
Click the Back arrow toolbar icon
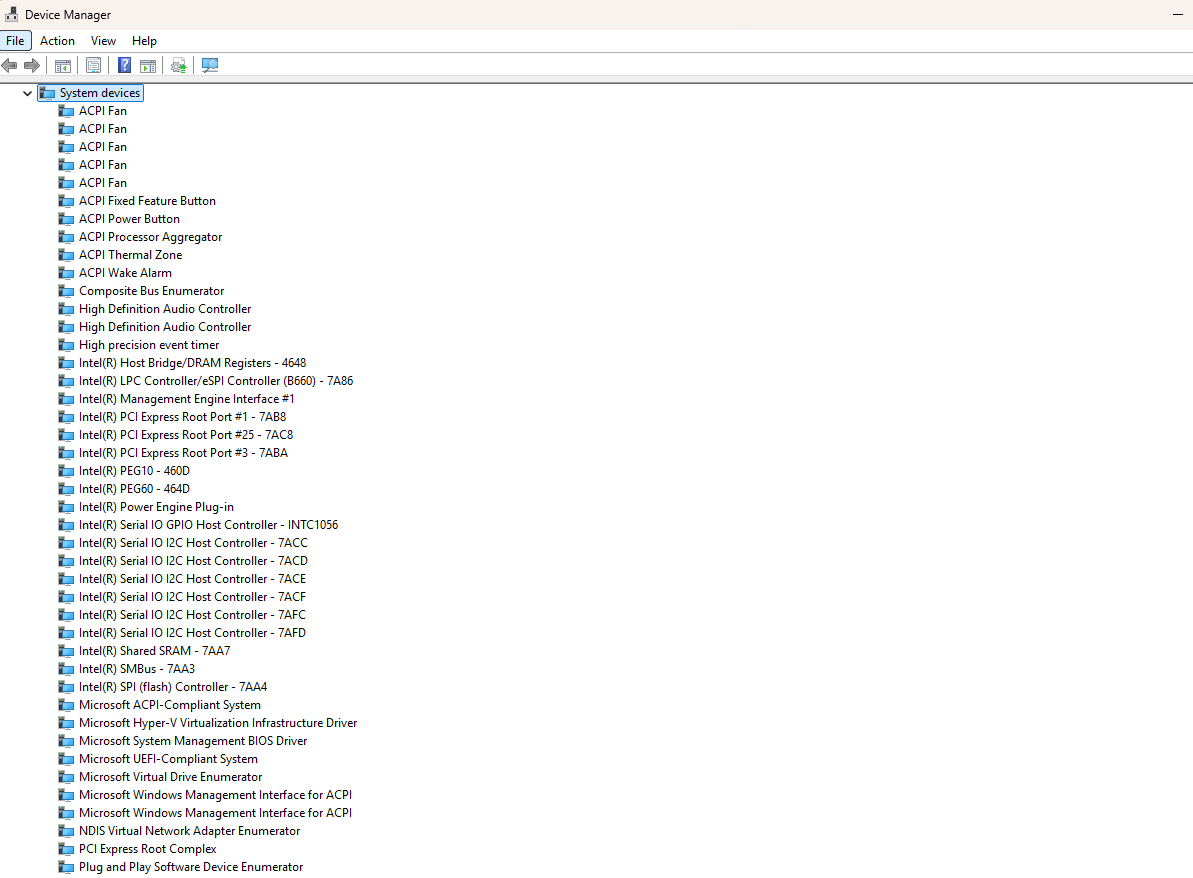tap(10, 65)
